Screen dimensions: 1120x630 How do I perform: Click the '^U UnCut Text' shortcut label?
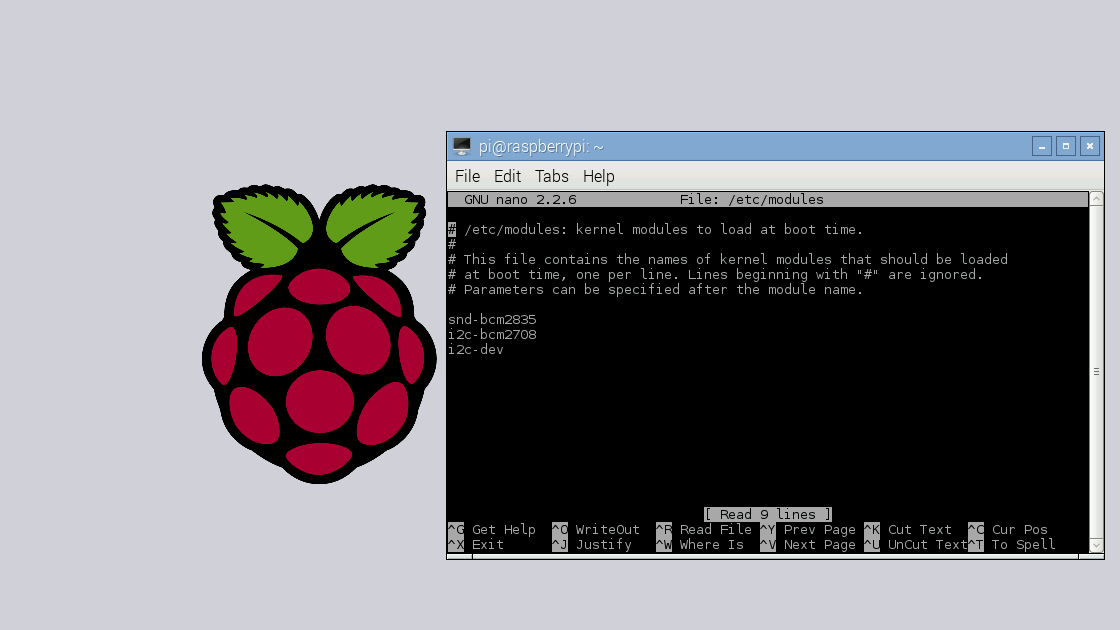coord(916,544)
